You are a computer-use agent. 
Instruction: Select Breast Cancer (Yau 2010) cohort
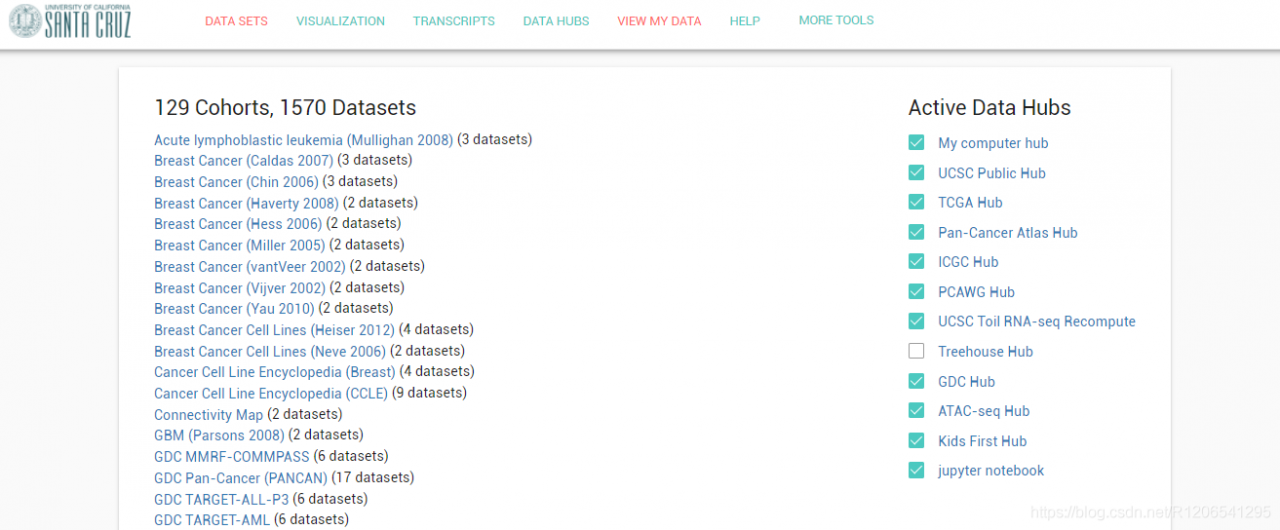[x=234, y=309]
